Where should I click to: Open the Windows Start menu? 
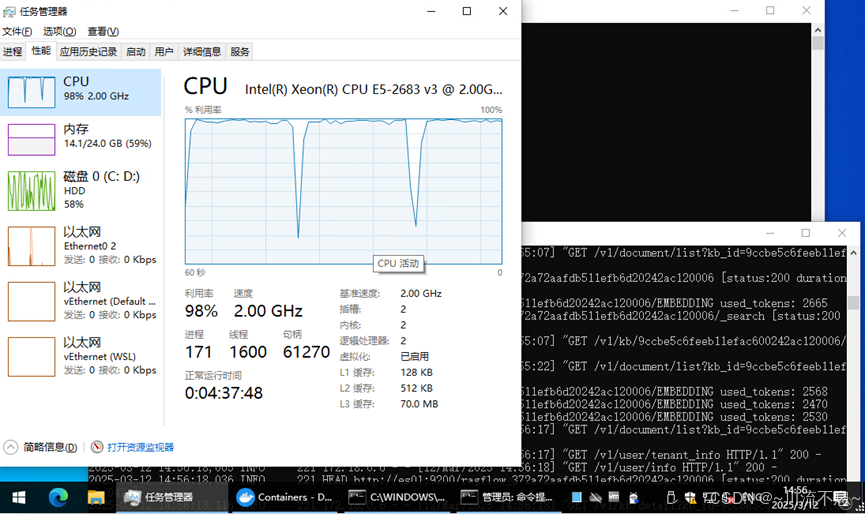18,497
